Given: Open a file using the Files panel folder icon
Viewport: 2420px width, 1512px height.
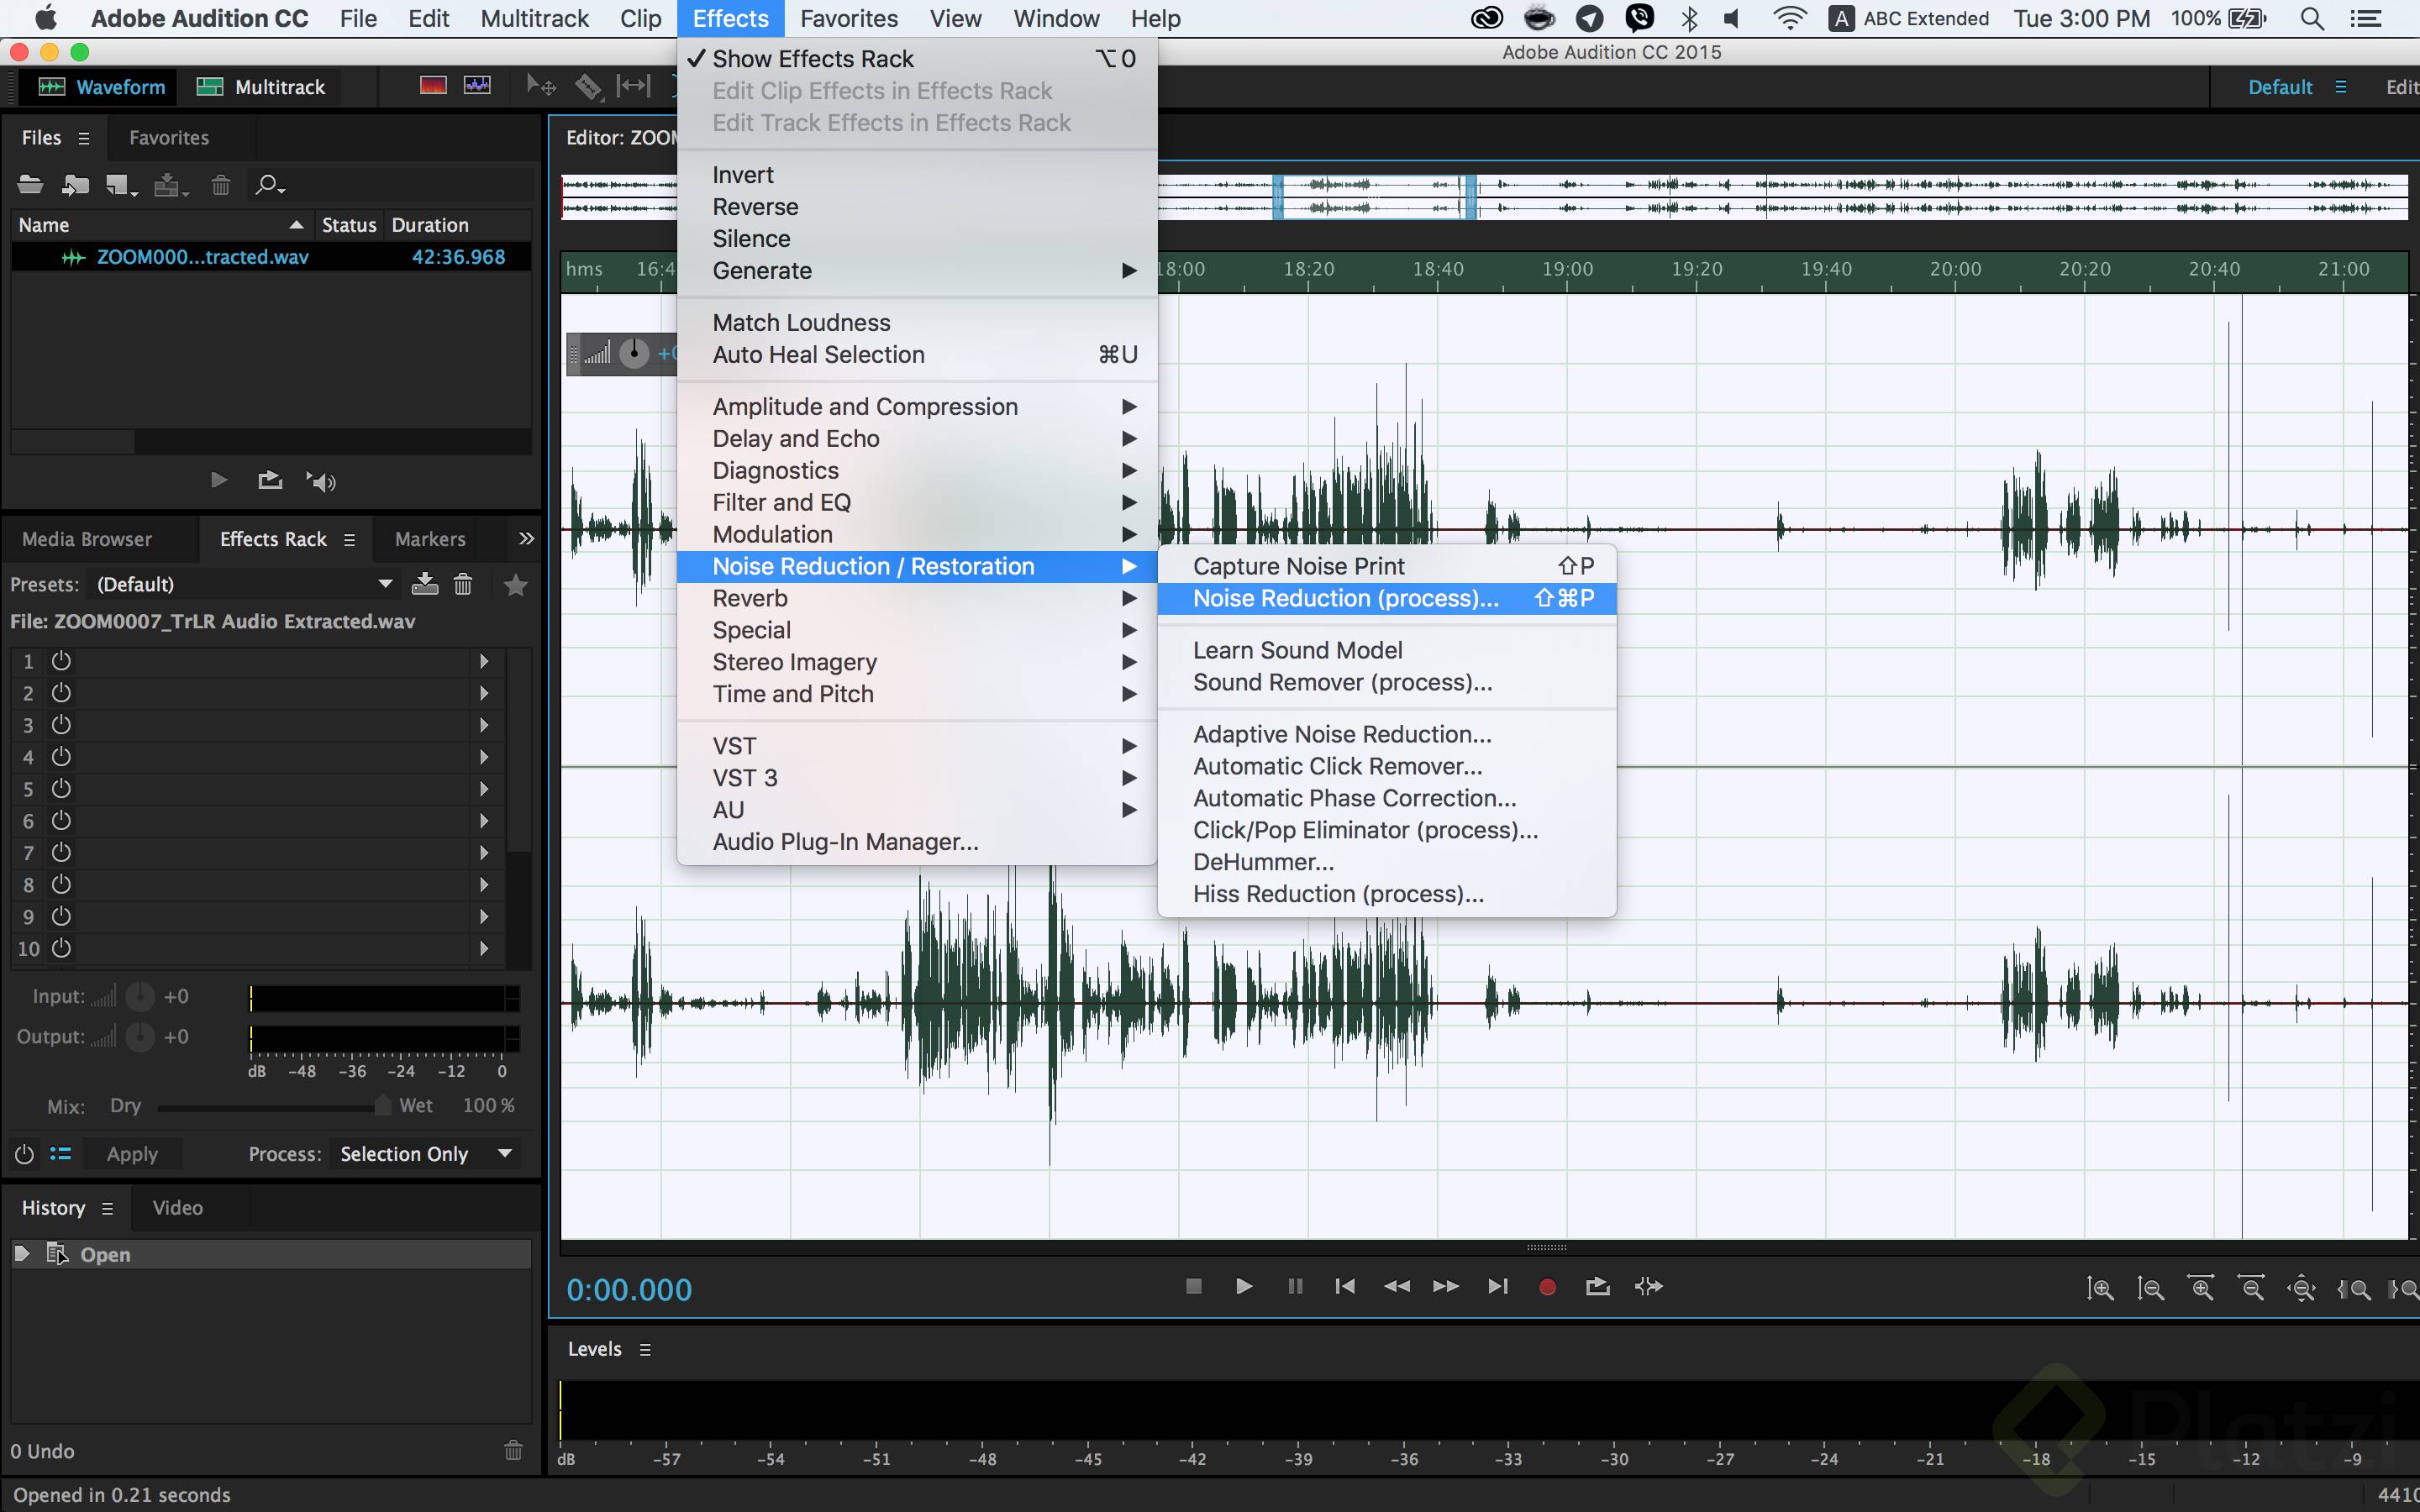Looking at the screenshot, I should tap(30, 185).
